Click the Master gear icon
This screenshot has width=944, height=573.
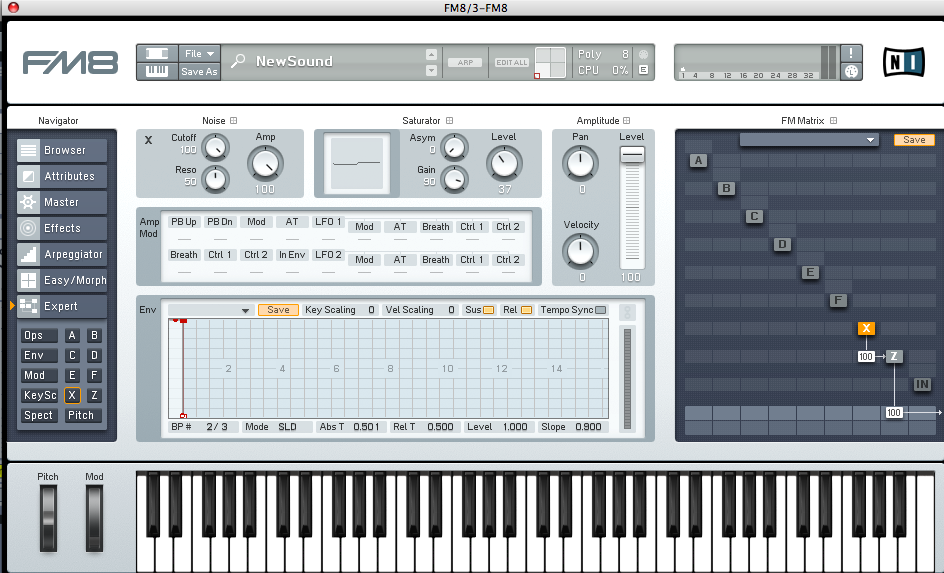pyautogui.click(x=28, y=202)
